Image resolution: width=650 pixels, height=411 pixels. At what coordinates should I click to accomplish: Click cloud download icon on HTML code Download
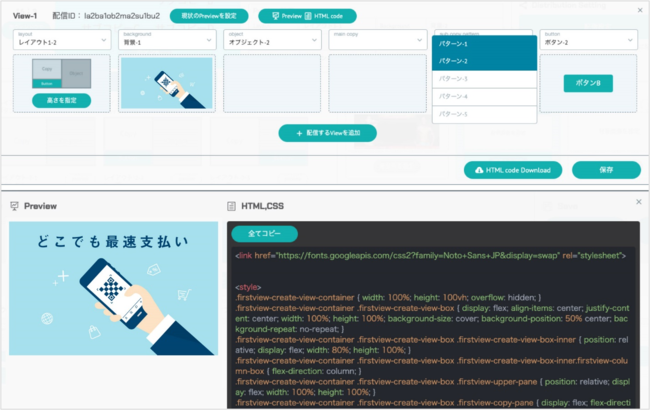coord(479,170)
